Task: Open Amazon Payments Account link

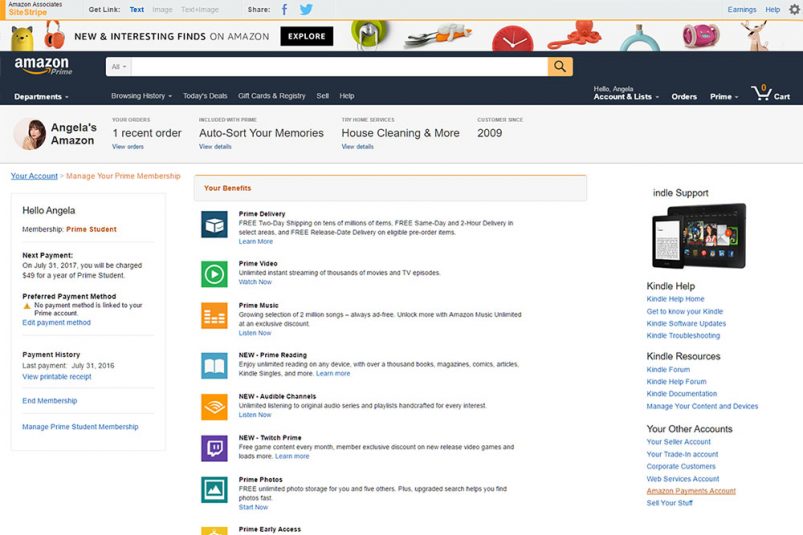Action: click(x=691, y=490)
